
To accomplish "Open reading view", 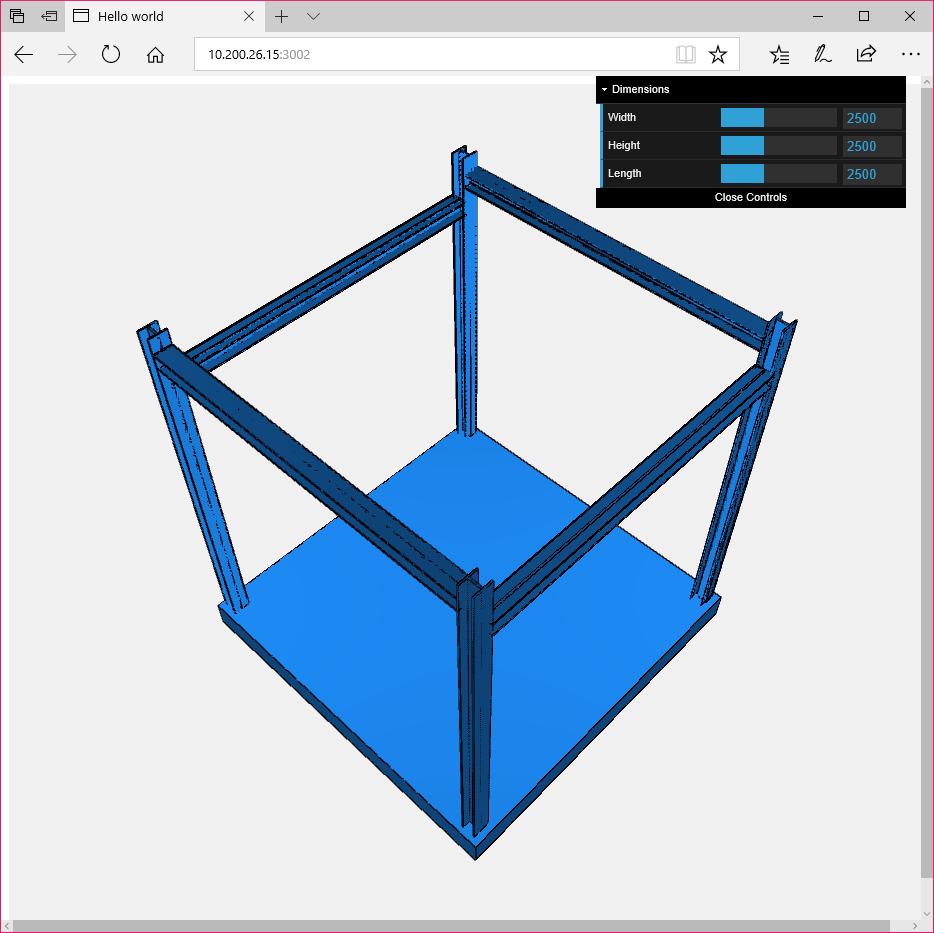I will (685, 54).
